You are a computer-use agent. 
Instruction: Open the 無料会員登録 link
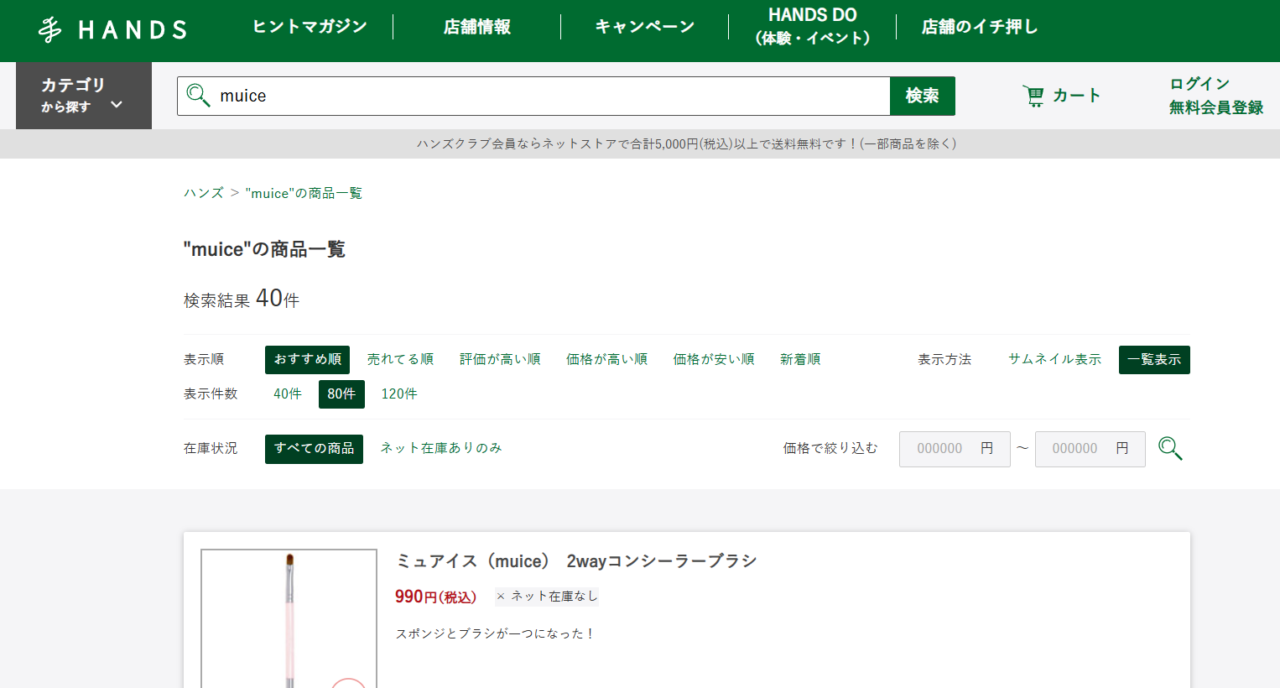click(1216, 108)
